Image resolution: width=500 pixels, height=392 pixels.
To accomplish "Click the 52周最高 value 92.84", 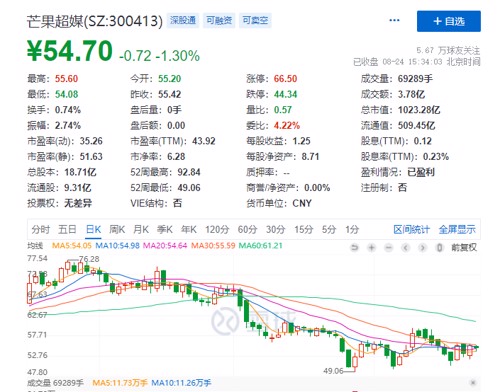I will 189,172.
